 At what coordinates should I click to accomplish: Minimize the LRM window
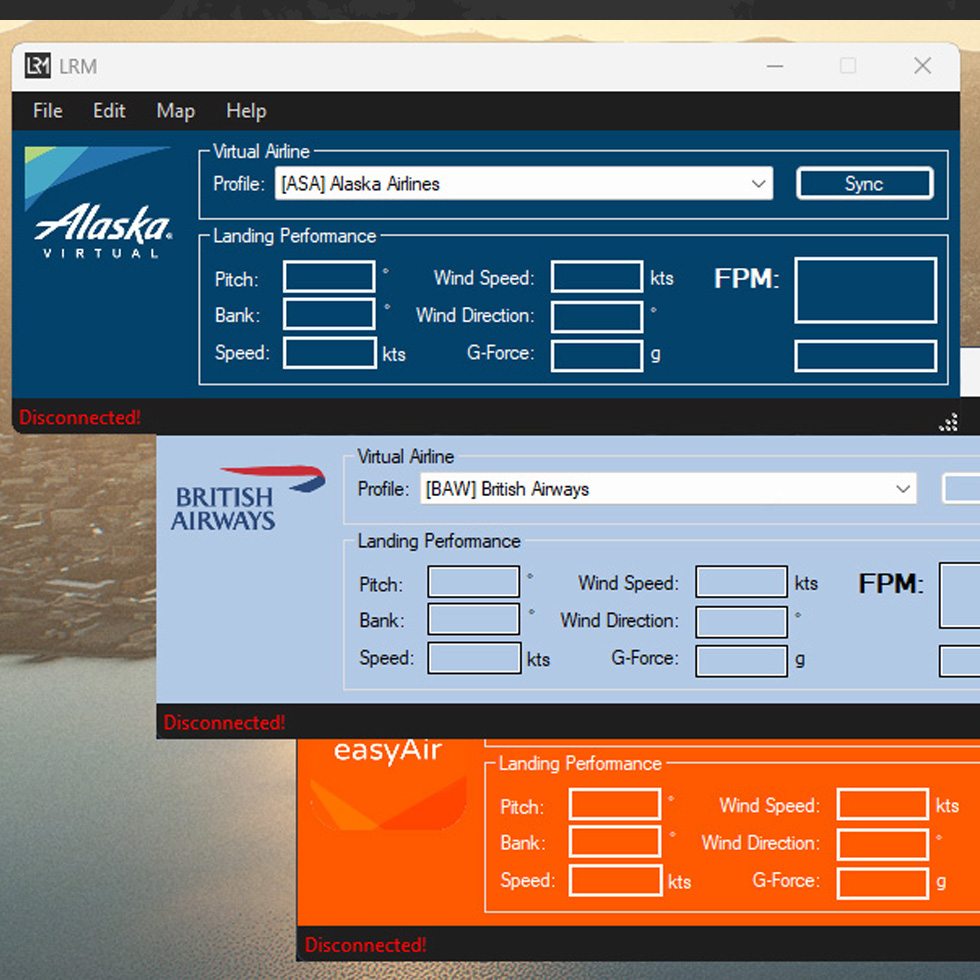pyautogui.click(x=775, y=66)
